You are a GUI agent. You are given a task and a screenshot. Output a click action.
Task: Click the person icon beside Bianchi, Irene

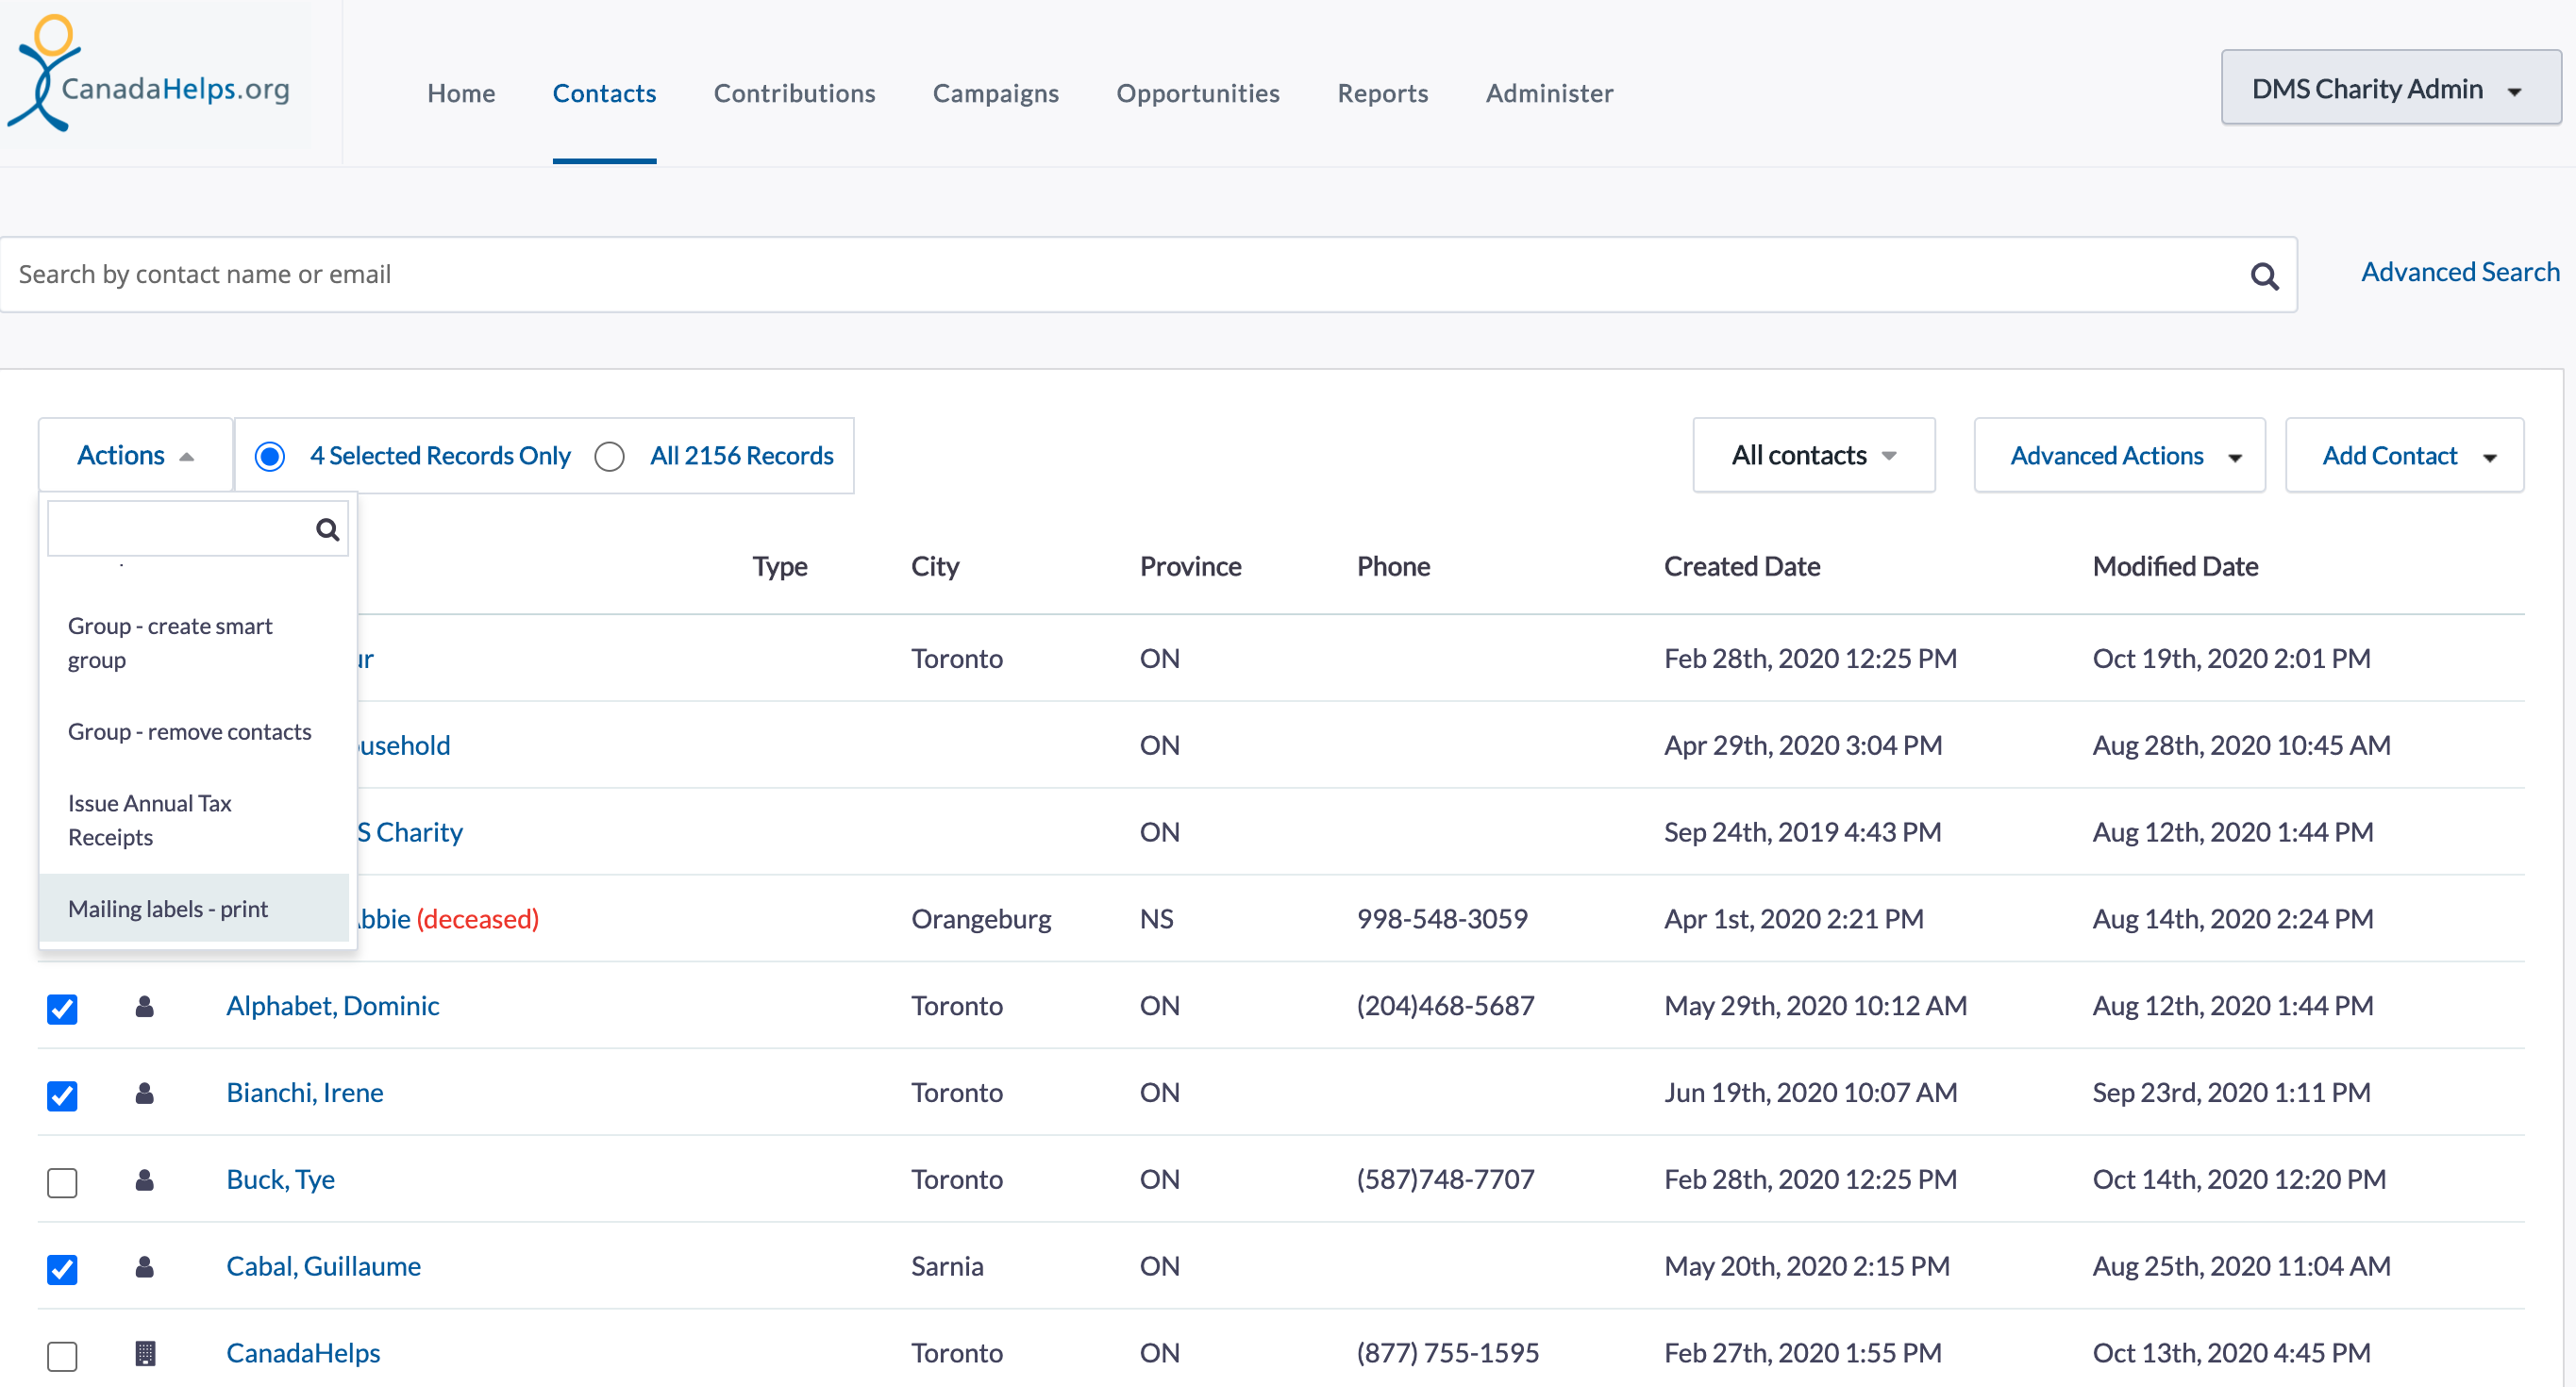[145, 1093]
